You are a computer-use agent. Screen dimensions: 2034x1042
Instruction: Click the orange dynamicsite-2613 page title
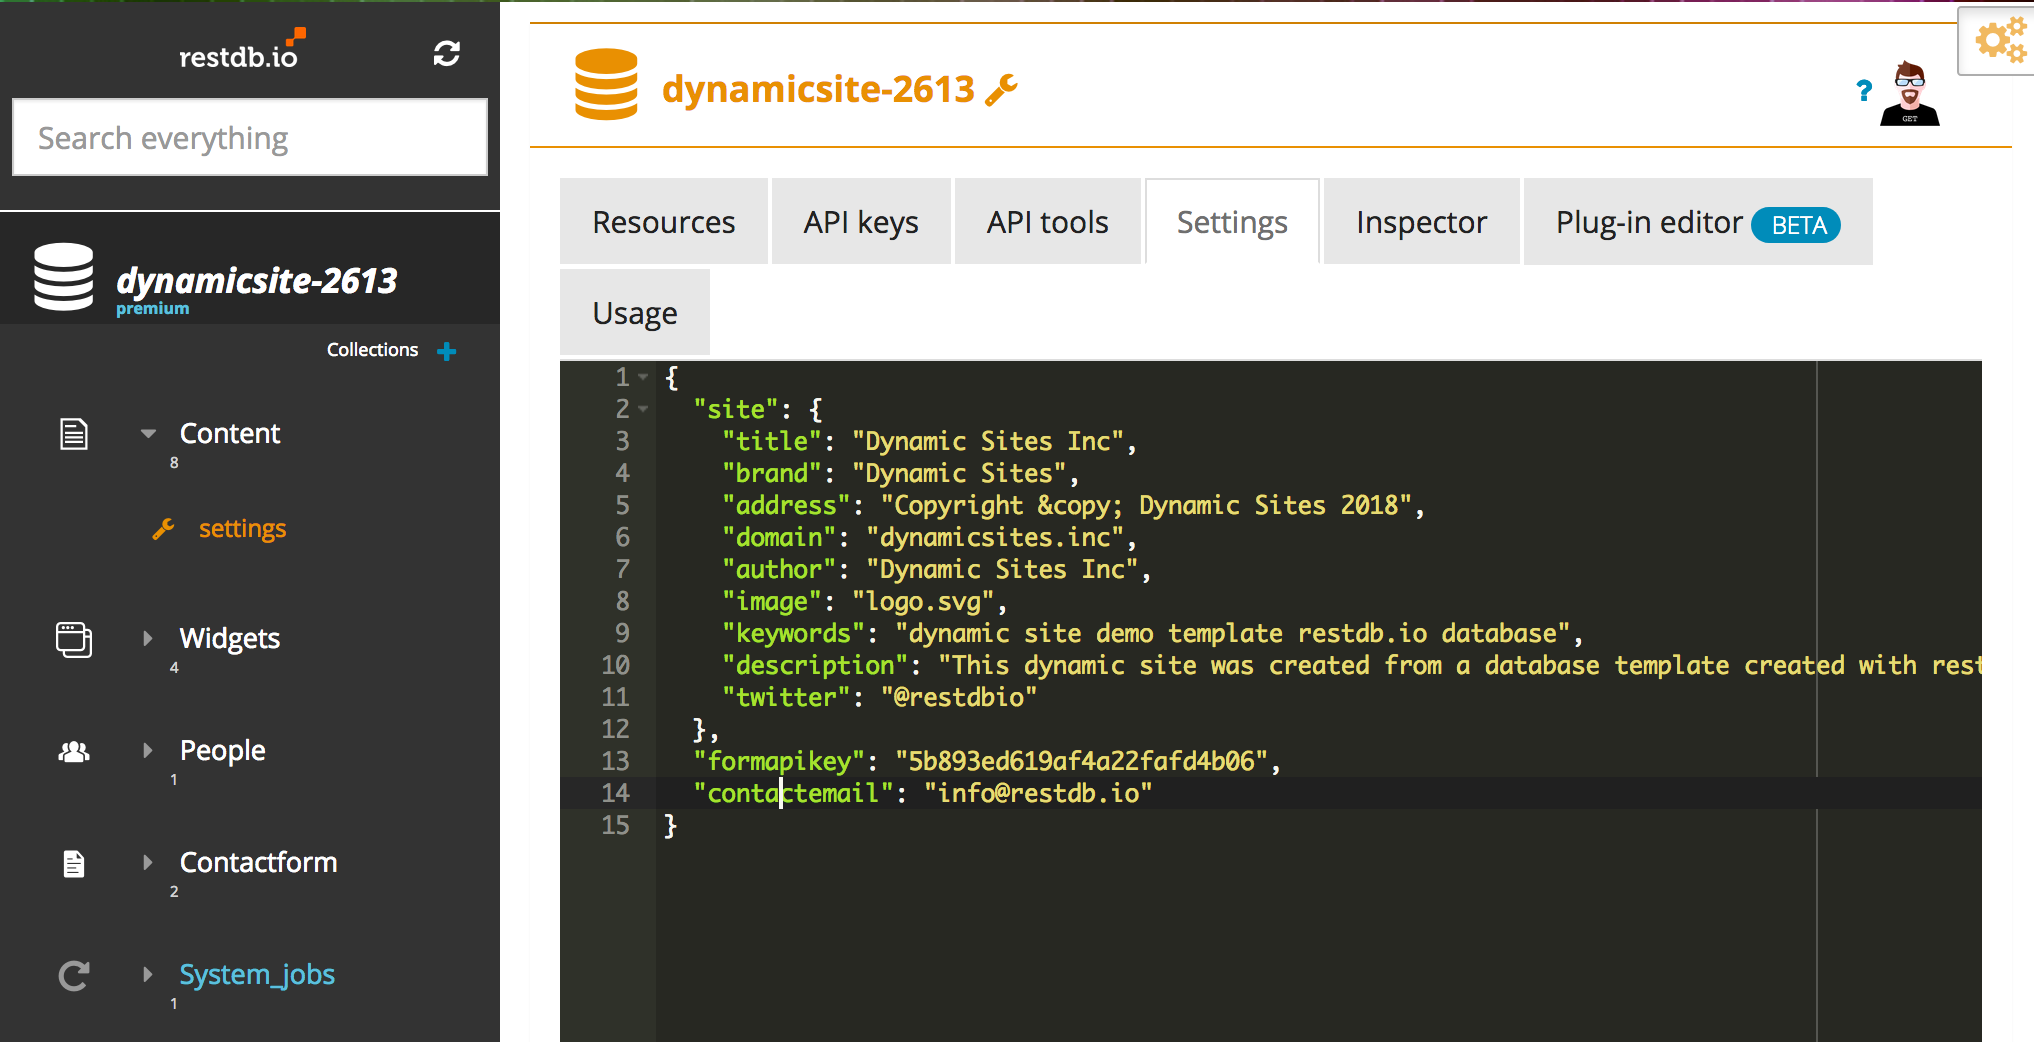(818, 89)
